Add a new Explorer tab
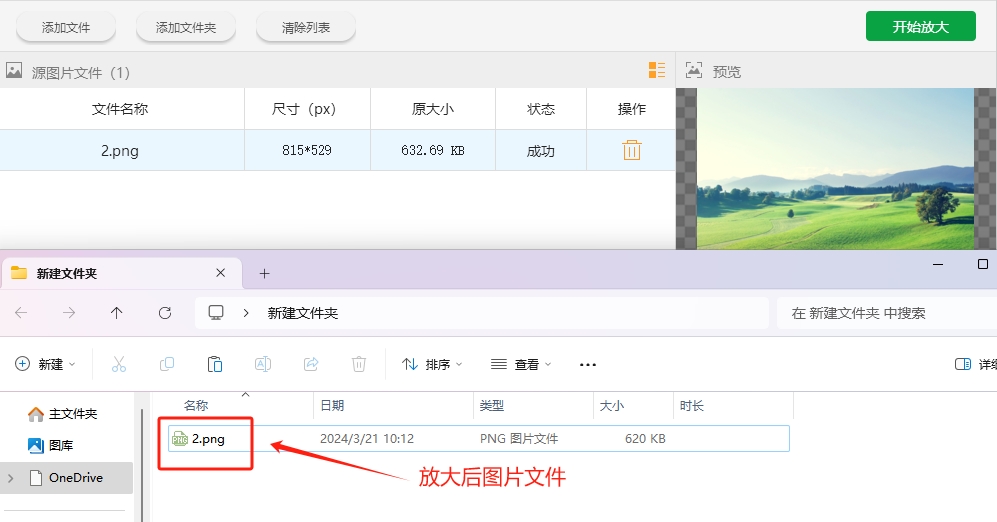Viewport: 997px width, 522px height. coord(265,273)
